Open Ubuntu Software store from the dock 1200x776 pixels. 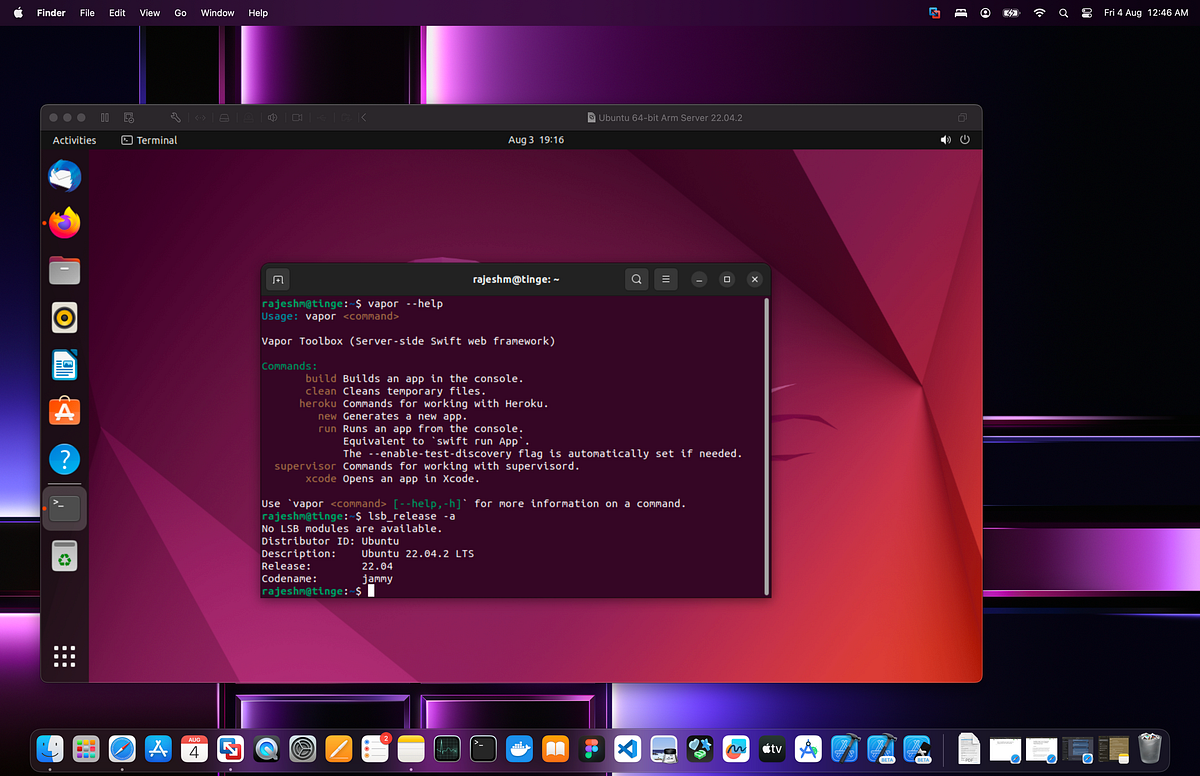pyautogui.click(x=64, y=411)
